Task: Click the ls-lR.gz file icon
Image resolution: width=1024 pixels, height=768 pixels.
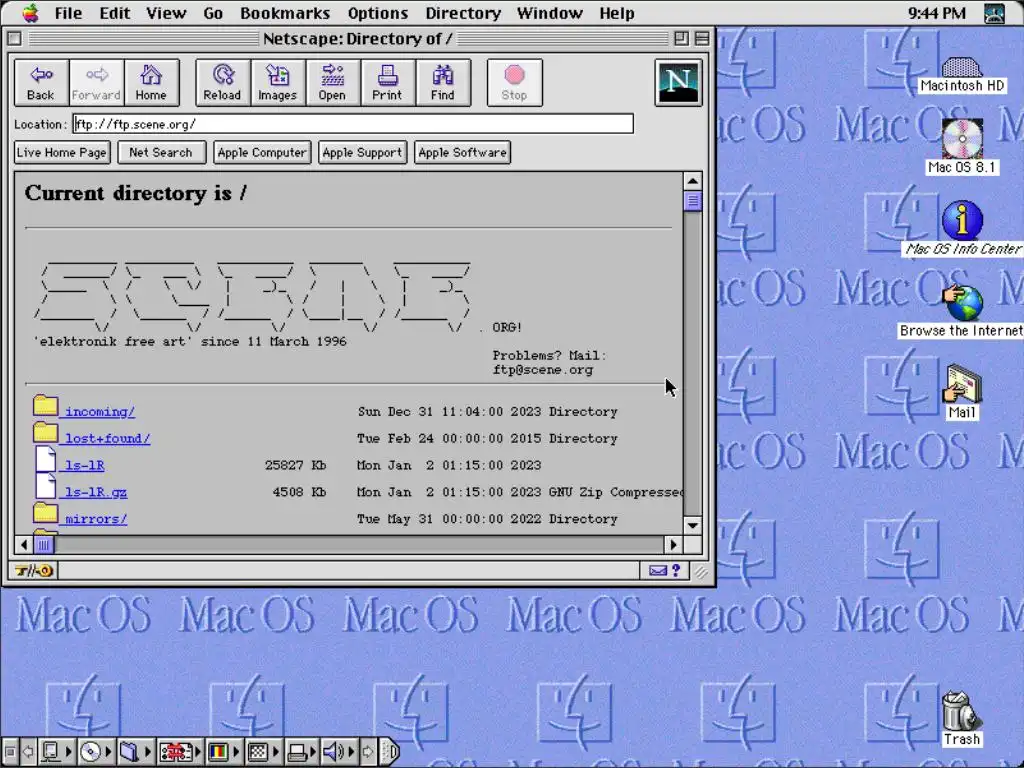Action: 46,486
